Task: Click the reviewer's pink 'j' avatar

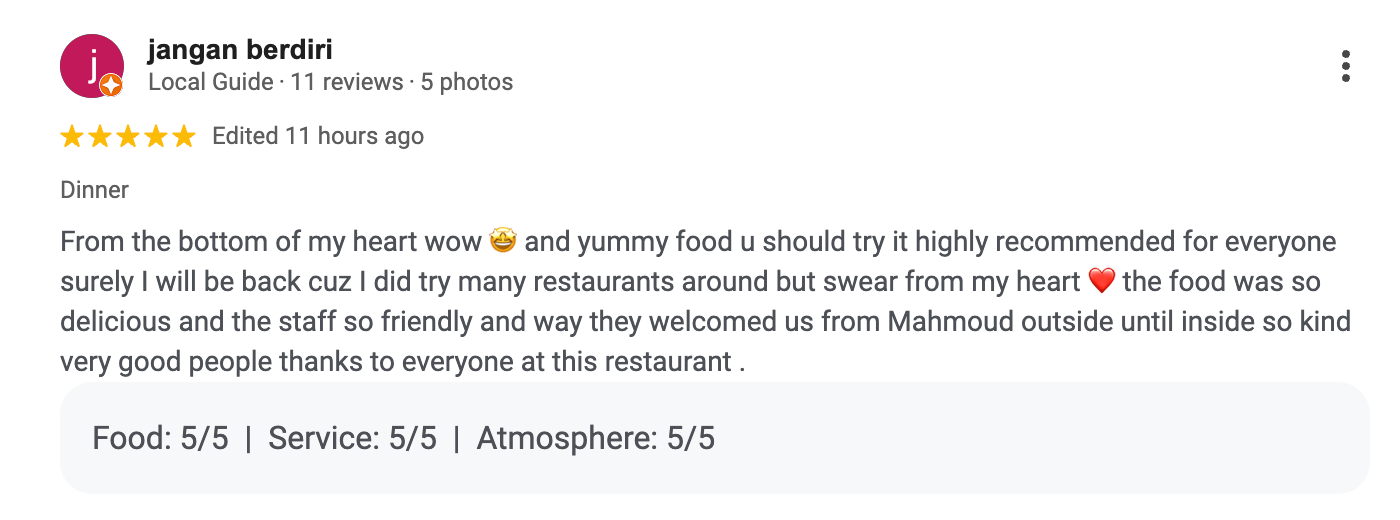Action: (x=91, y=65)
